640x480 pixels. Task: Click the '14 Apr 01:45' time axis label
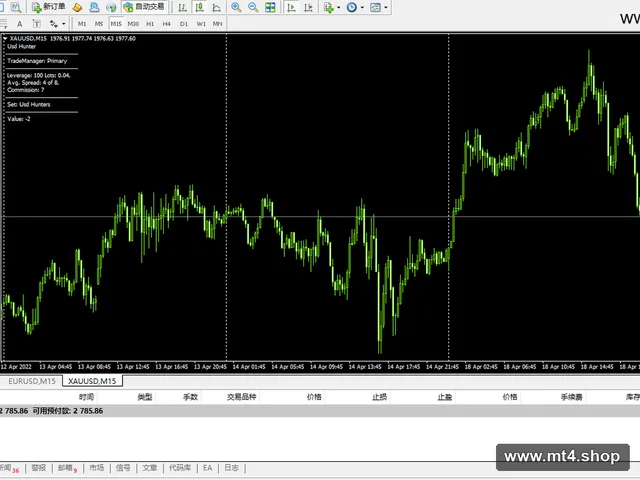[x=249, y=367]
